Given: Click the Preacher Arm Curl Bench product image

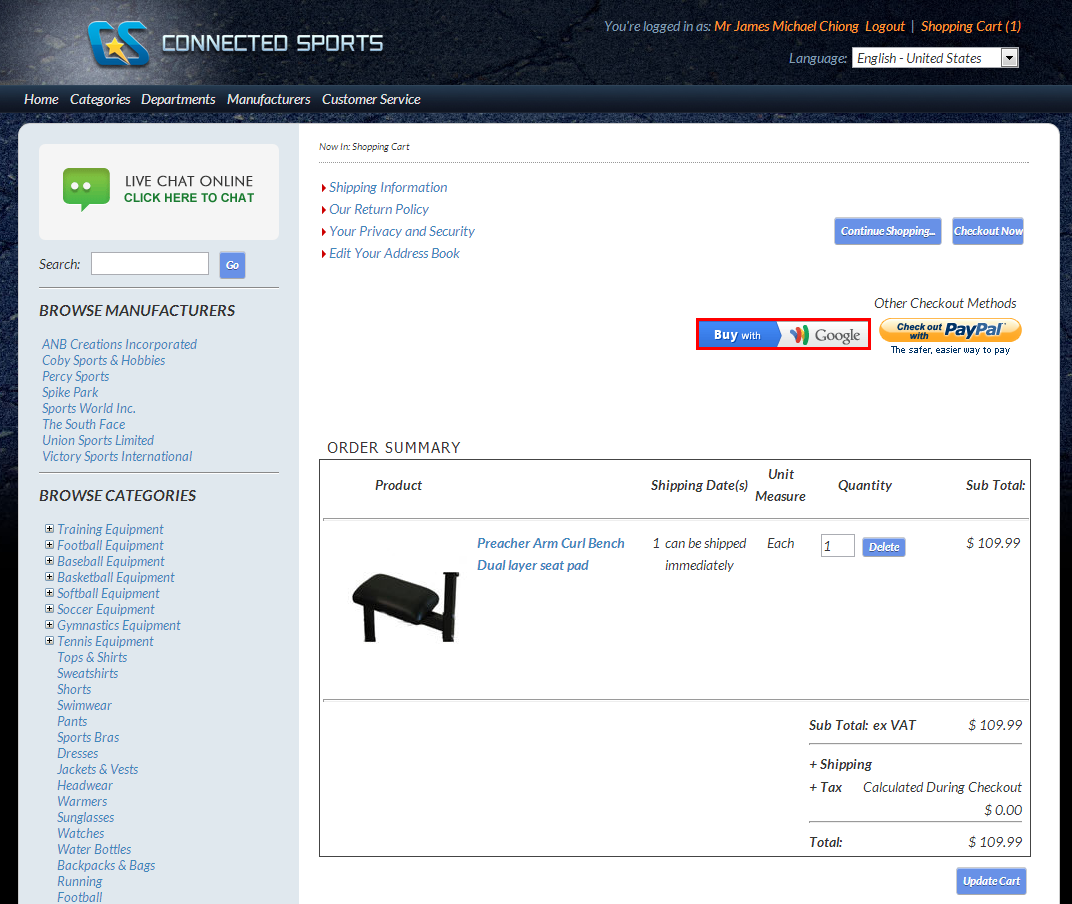Looking at the screenshot, I should click(405, 607).
